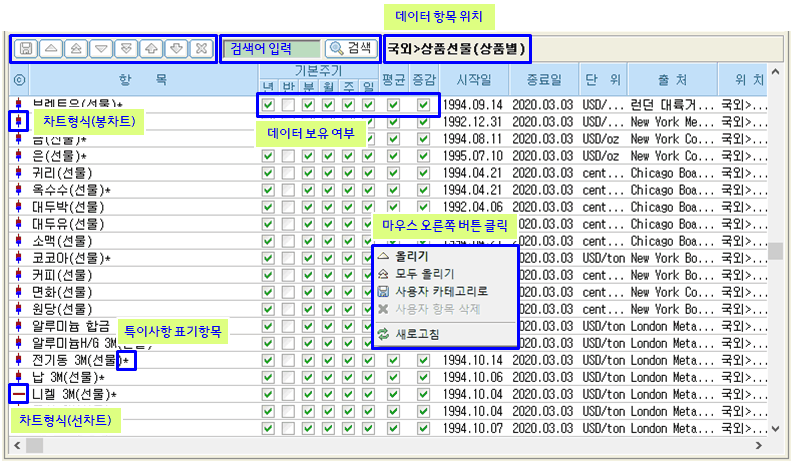Viewport: 793px width, 464px height.
Task: Click the block down-arrow toolbar icon
Action: [176, 49]
